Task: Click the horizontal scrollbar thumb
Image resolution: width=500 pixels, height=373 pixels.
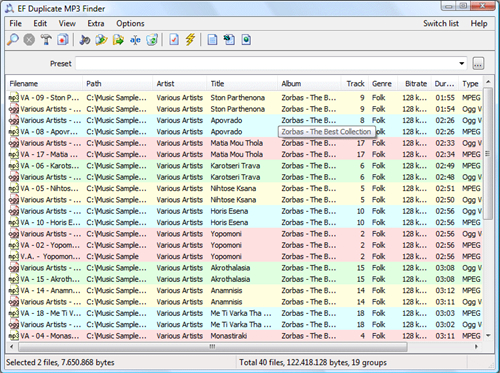Action: (212, 347)
